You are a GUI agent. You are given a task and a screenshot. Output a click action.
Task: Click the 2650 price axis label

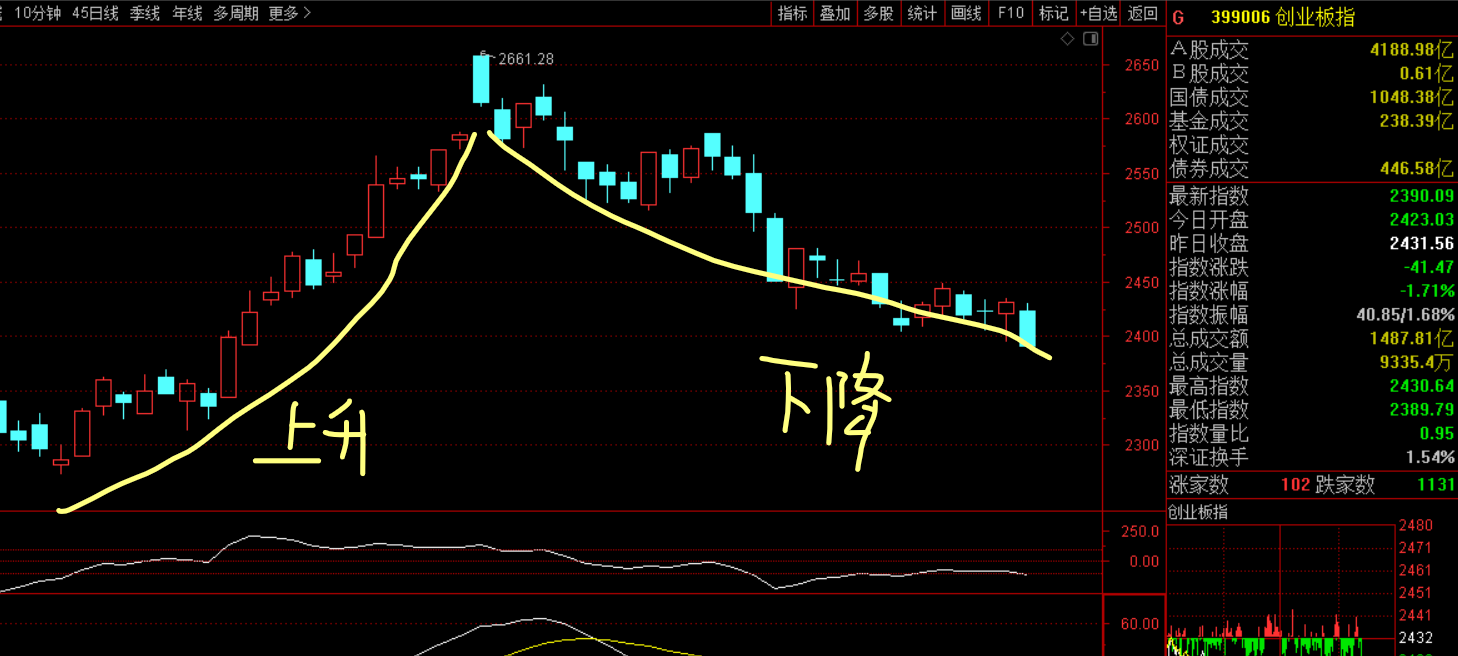[1140, 66]
